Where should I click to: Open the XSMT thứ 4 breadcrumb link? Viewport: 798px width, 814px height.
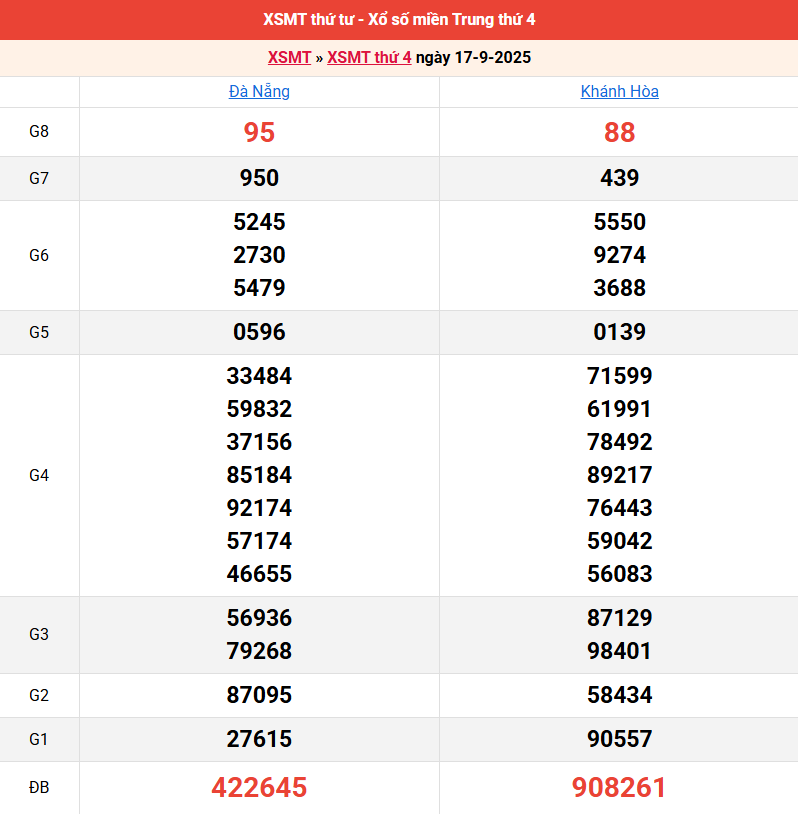369,58
